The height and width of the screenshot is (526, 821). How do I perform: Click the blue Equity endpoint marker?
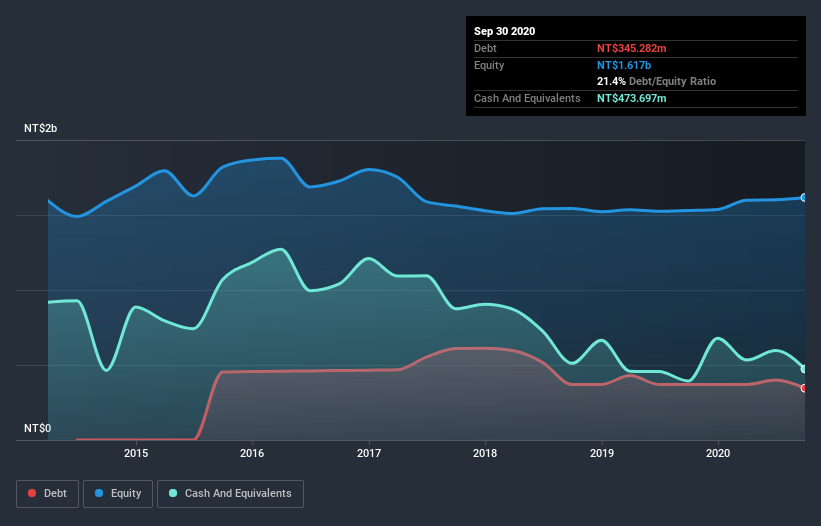pyautogui.click(x=804, y=197)
